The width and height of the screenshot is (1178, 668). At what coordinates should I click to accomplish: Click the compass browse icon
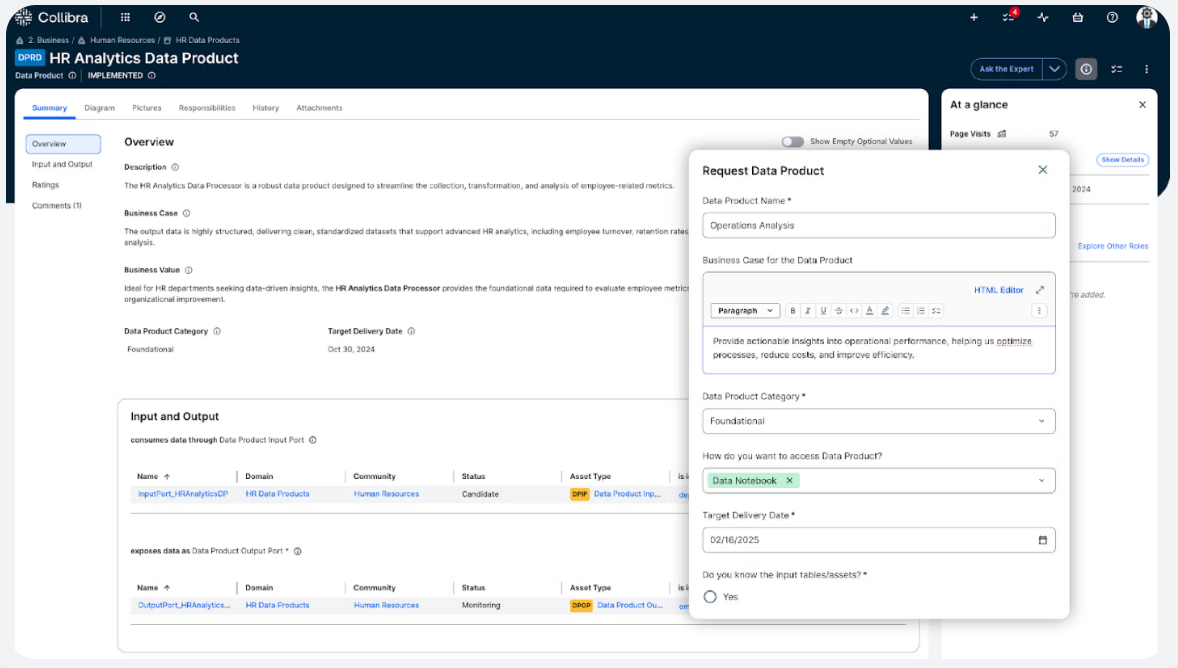(x=160, y=17)
